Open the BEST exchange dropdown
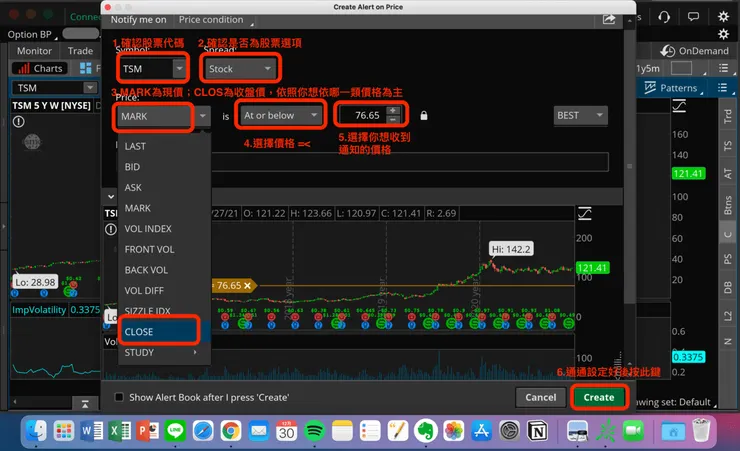 pyautogui.click(x=580, y=116)
